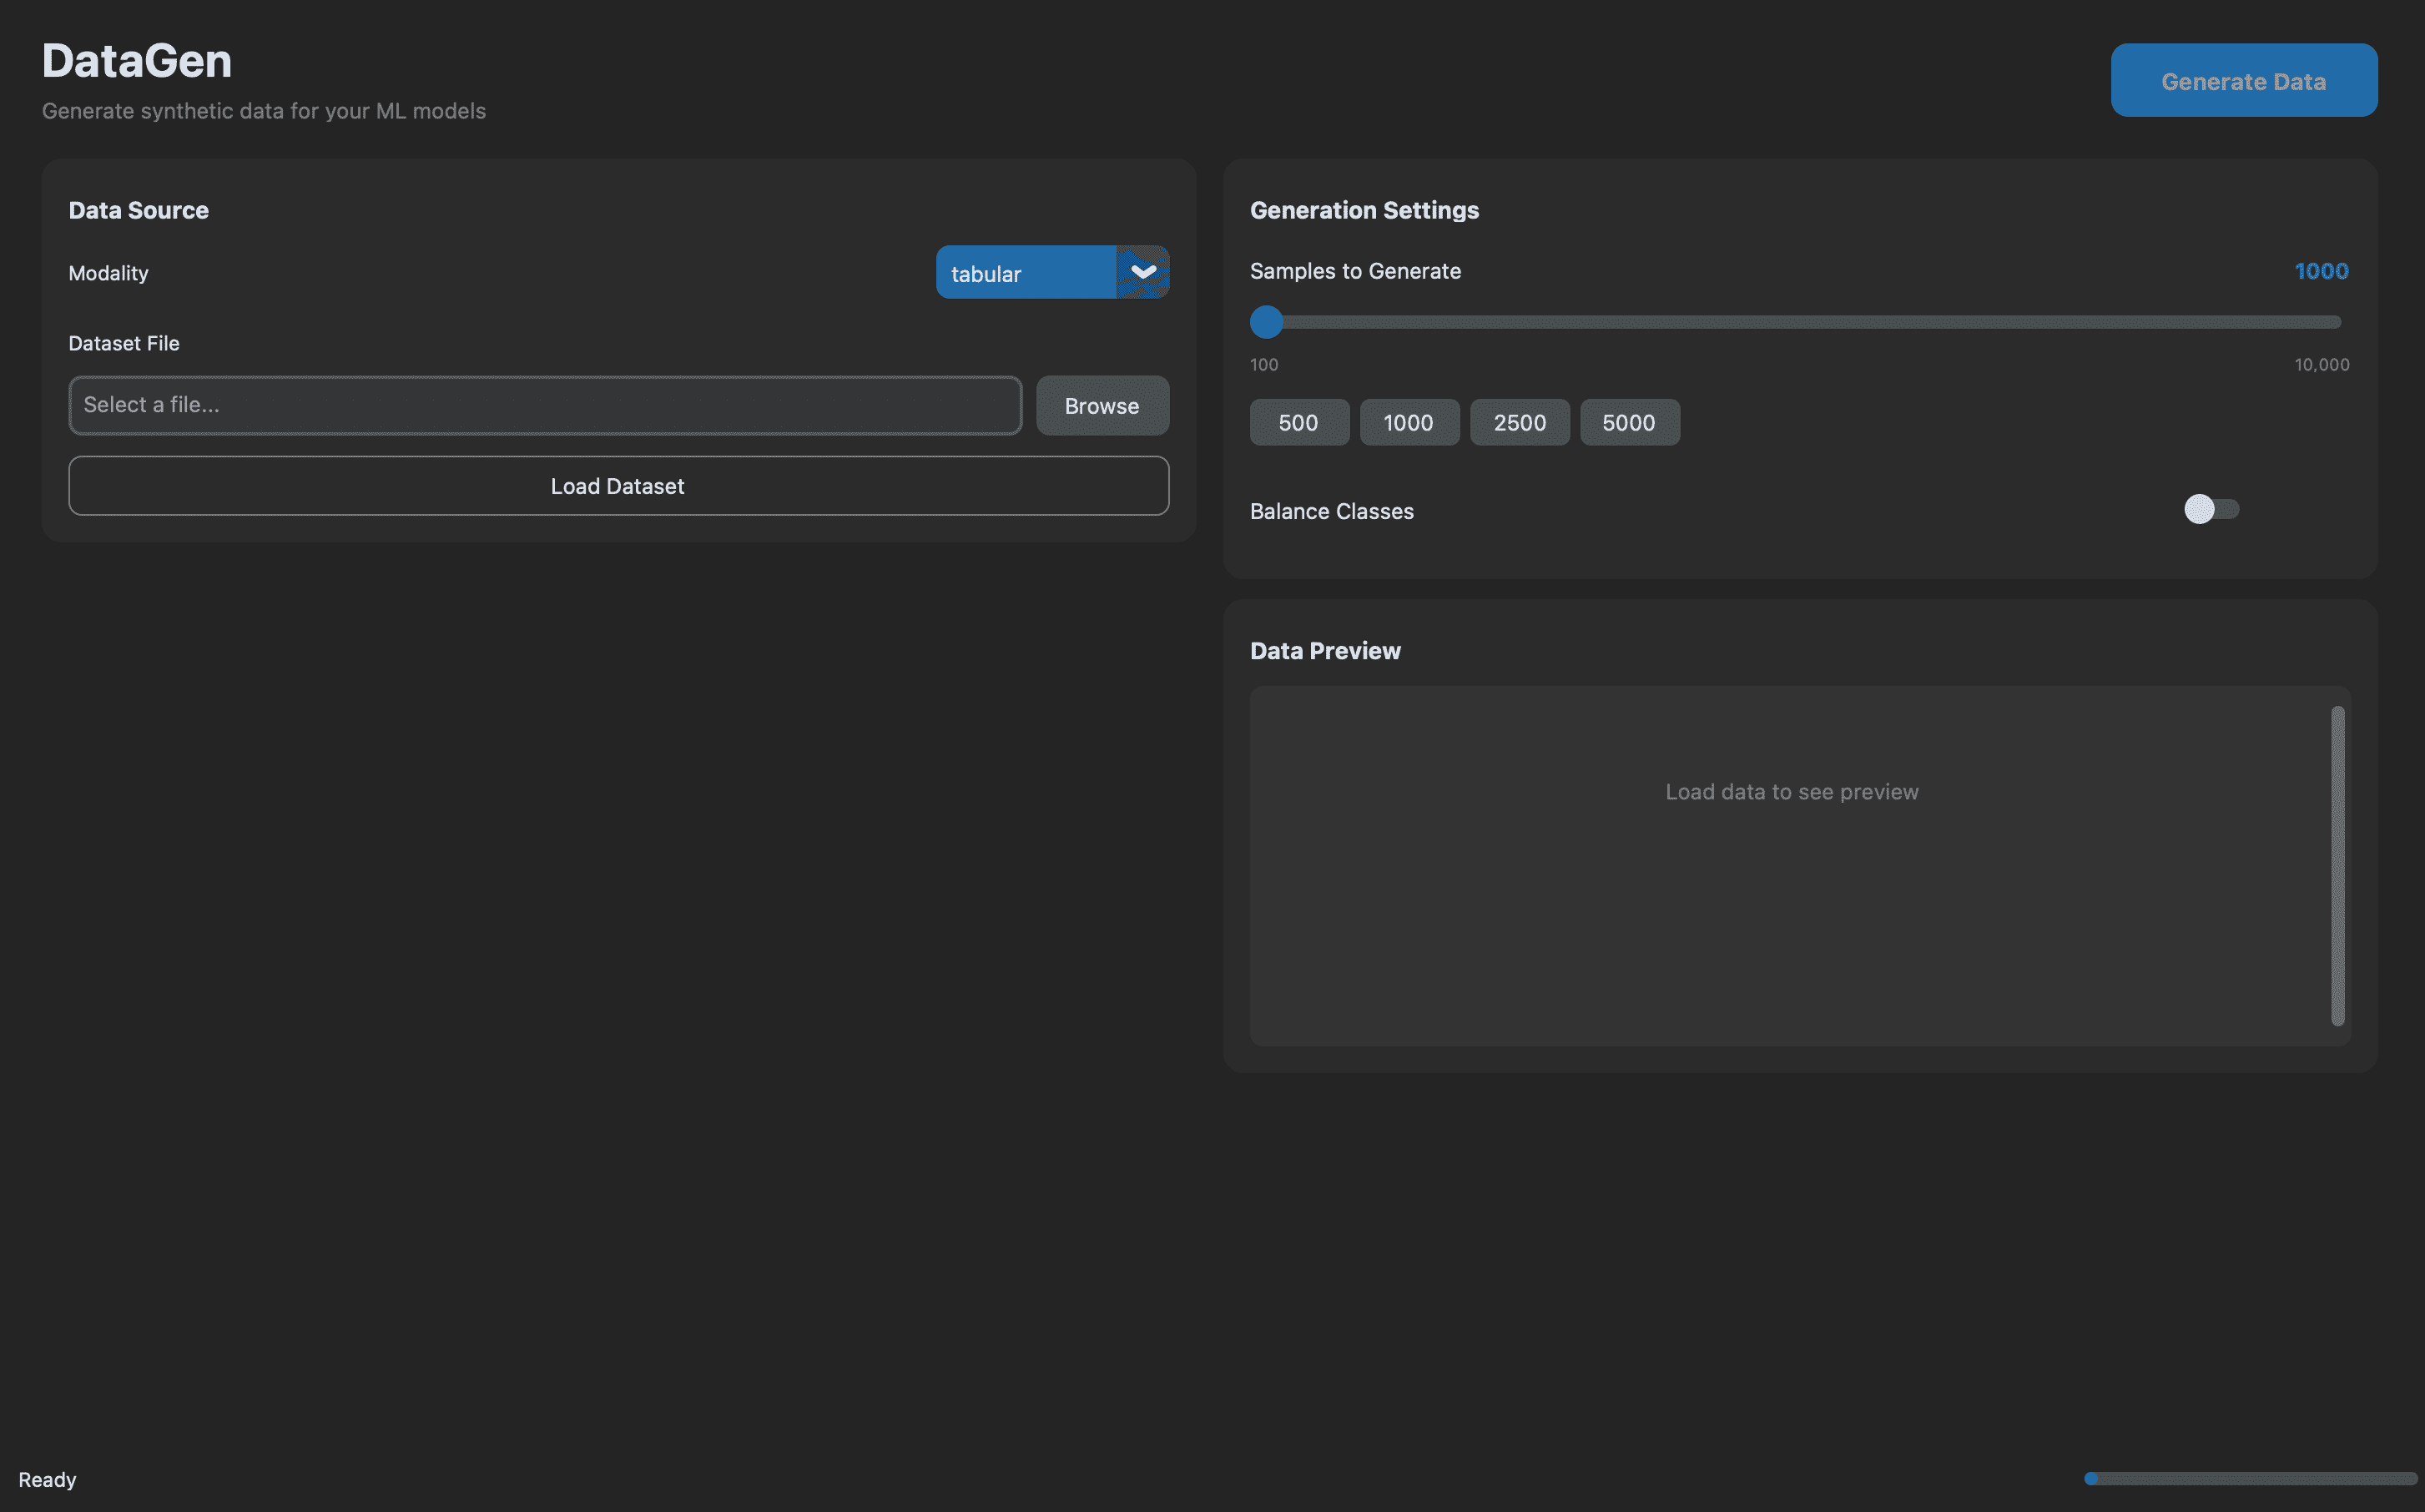Image resolution: width=2425 pixels, height=1512 pixels.
Task: Expand the tabular modality selector chevron
Action: [x=1142, y=272]
